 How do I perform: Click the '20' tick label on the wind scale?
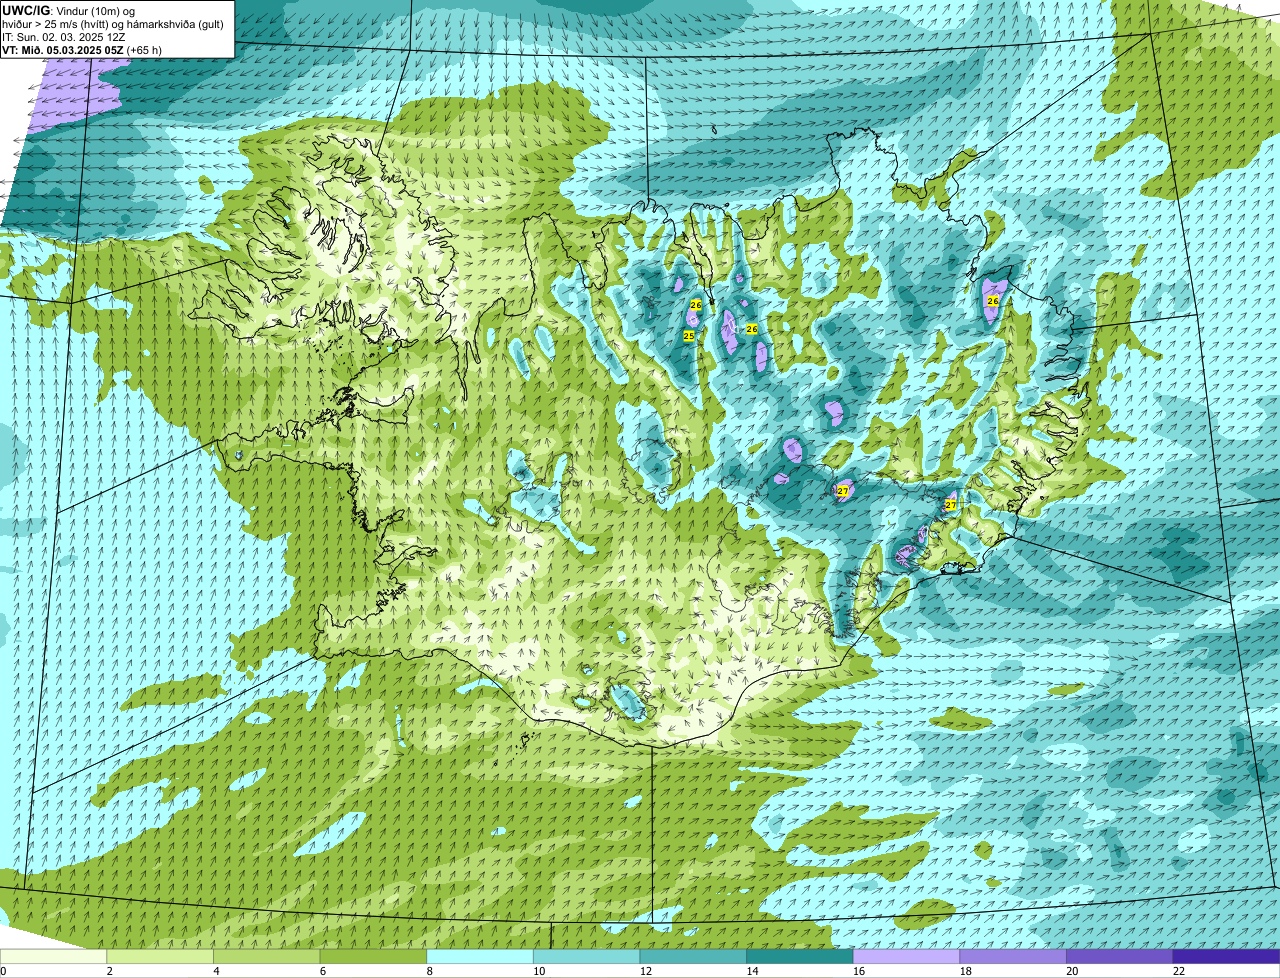[1072, 971]
